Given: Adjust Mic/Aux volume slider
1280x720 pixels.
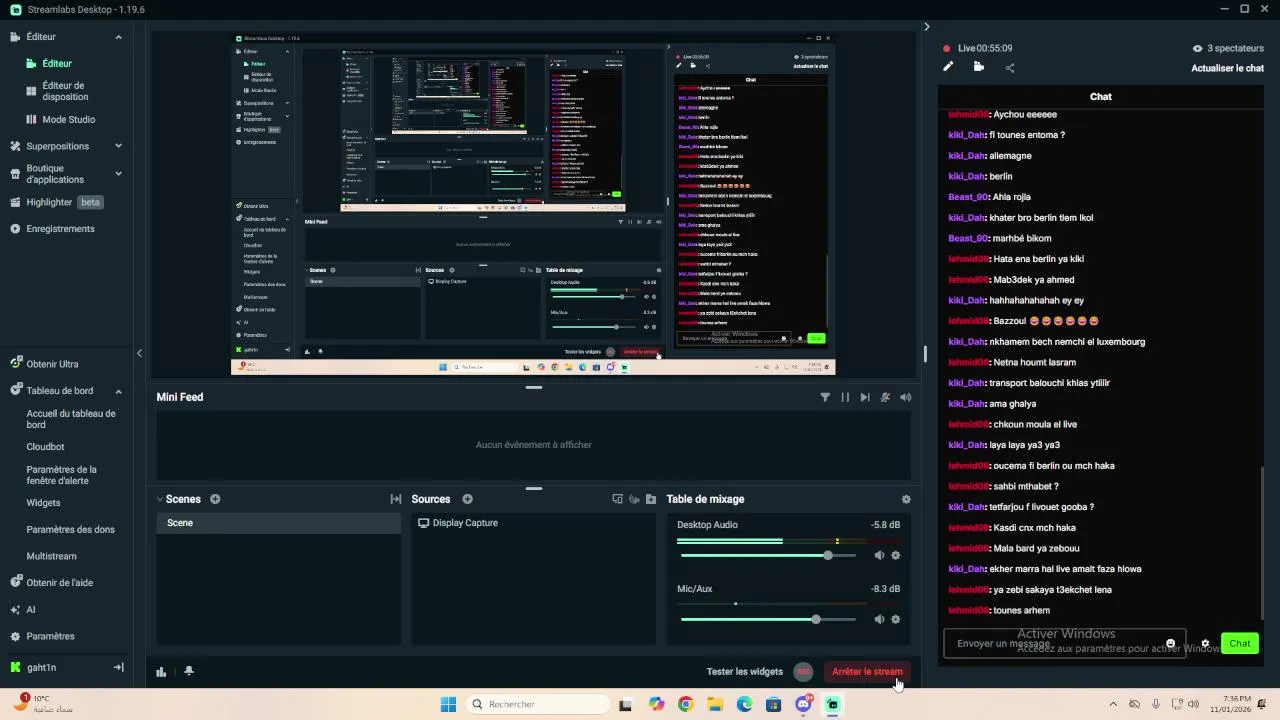Looking at the screenshot, I should click(768, 619).
